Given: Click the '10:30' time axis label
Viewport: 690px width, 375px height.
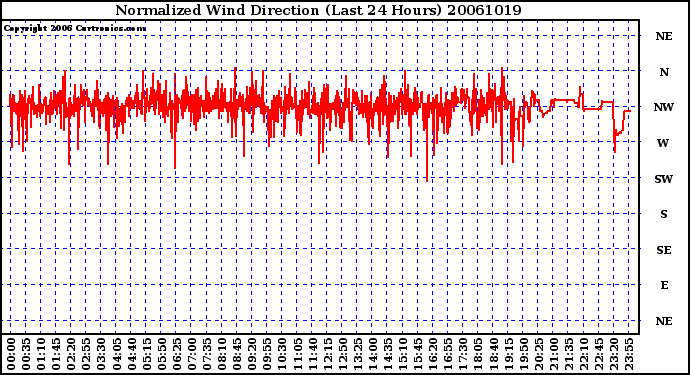Looking at the screenshot, I should pyautogui.click(x=282, y=354).
